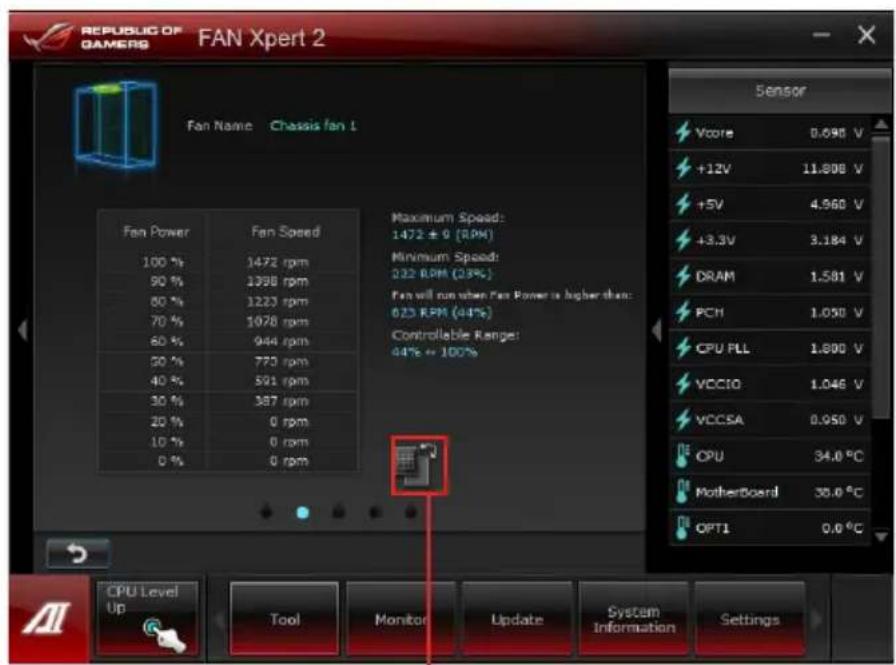Screen dimensions: 896x665
Task: Click the 100 % fan power row
Action: (229, 262)
